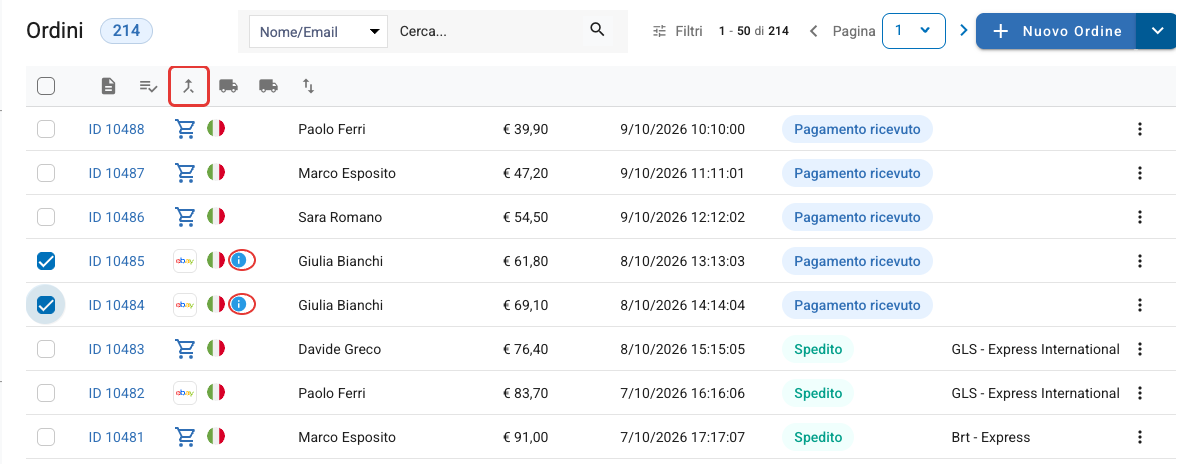Select the checkbox for order ID 10488
Screen dimensions: 1182x464
pyautogui.click(x=46, y=130)
